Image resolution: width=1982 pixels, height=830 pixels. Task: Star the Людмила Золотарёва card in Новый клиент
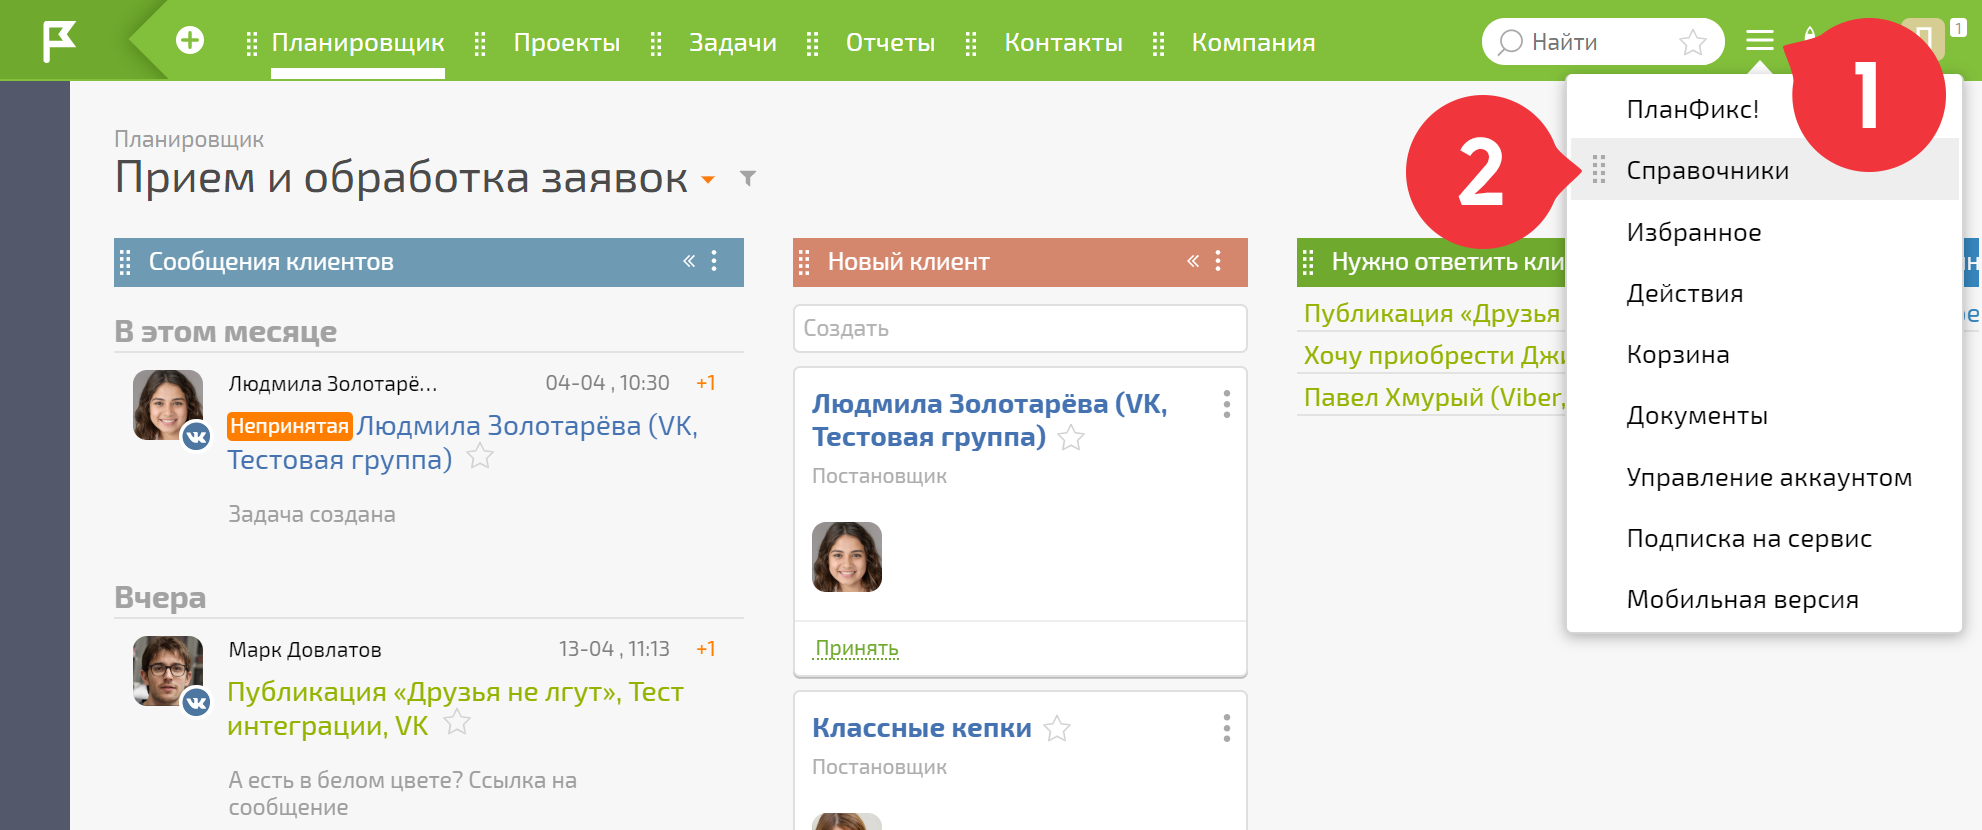tap(1071, 438)
